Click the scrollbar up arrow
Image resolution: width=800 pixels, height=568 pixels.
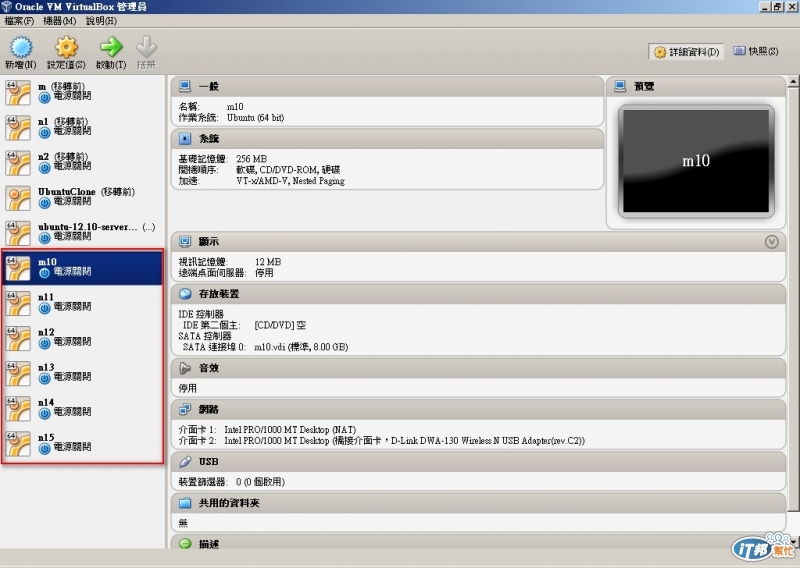(x=793, y=81)
